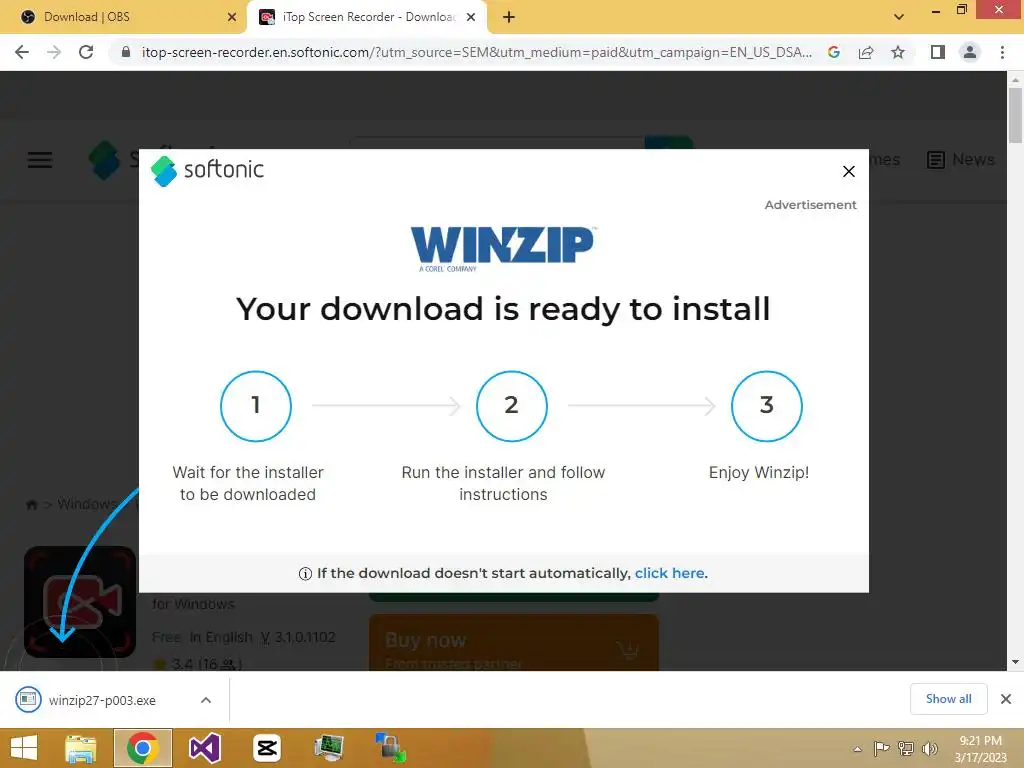The image size is (1024, 768).
Task: Open the News section on Softonic
Action: pos(961,159)
